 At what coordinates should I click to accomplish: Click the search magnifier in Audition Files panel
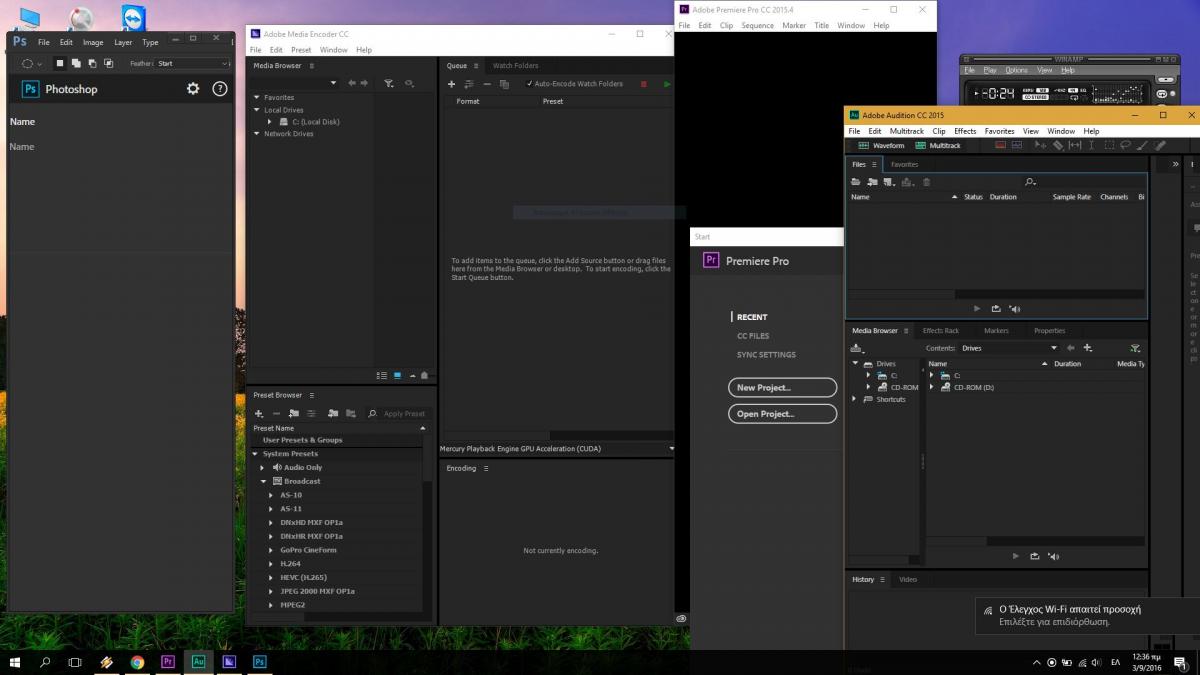click(1029, 182)
